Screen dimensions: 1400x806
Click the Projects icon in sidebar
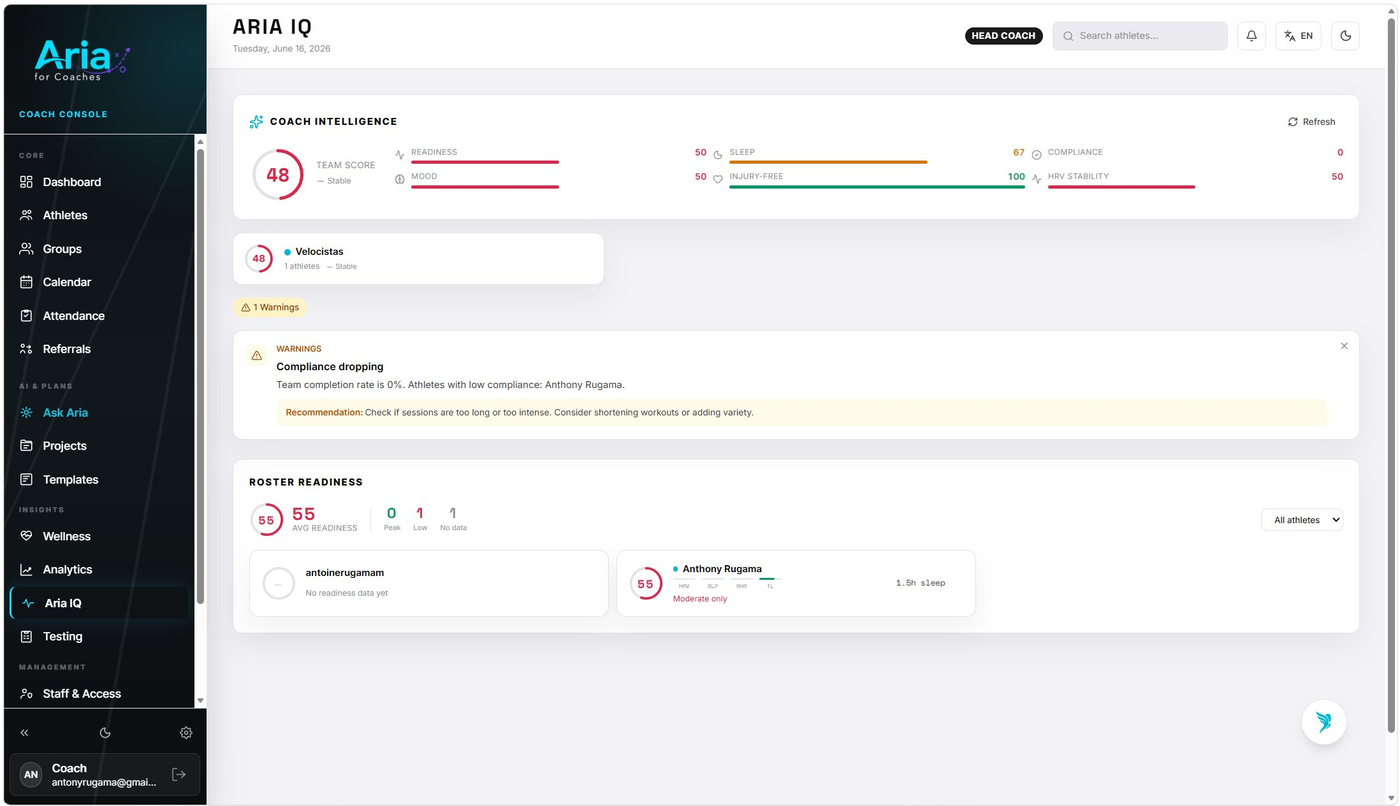(x=26, y=446)
